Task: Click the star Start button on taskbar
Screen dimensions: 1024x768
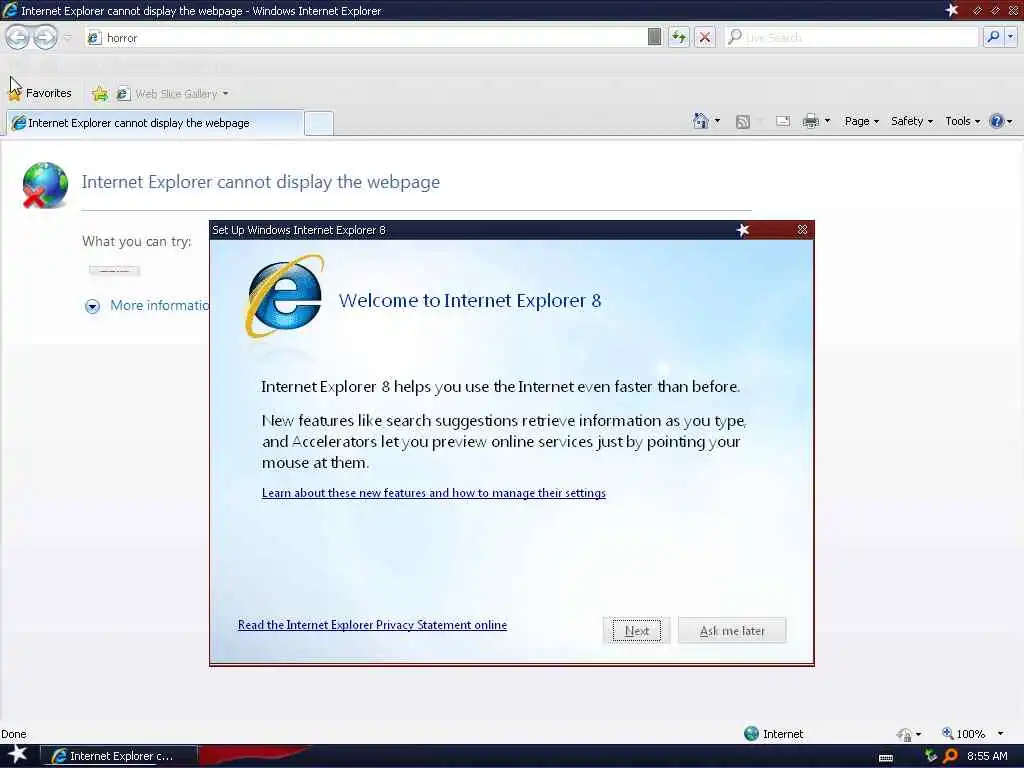Action: pos(16,755)
